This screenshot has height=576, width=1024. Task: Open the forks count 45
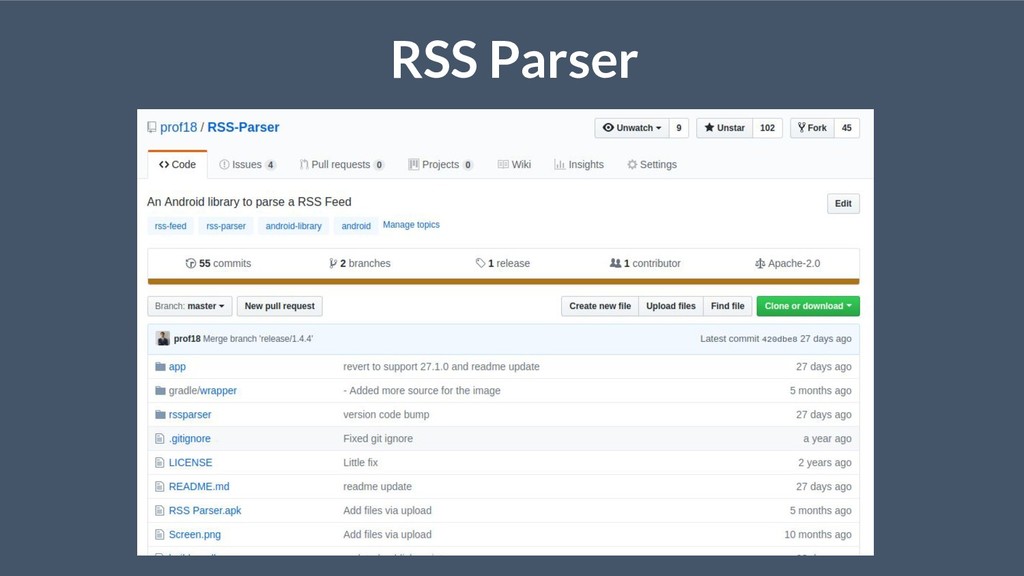[x=847, y=128]
